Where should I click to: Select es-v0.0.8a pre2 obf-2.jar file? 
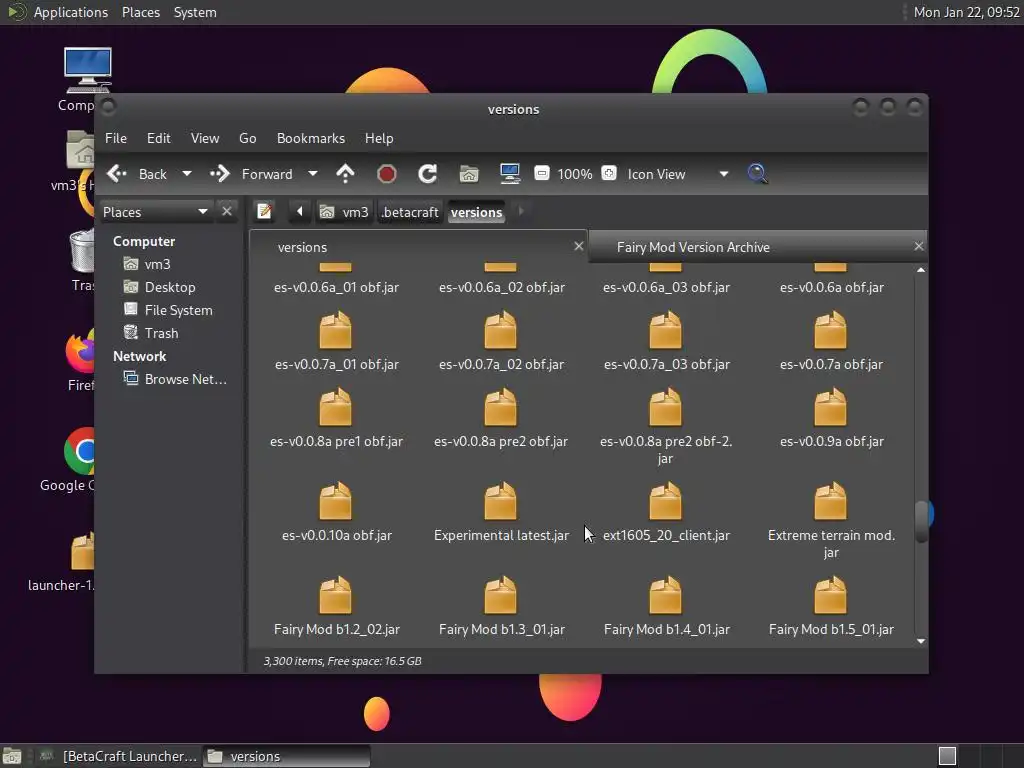666,426
